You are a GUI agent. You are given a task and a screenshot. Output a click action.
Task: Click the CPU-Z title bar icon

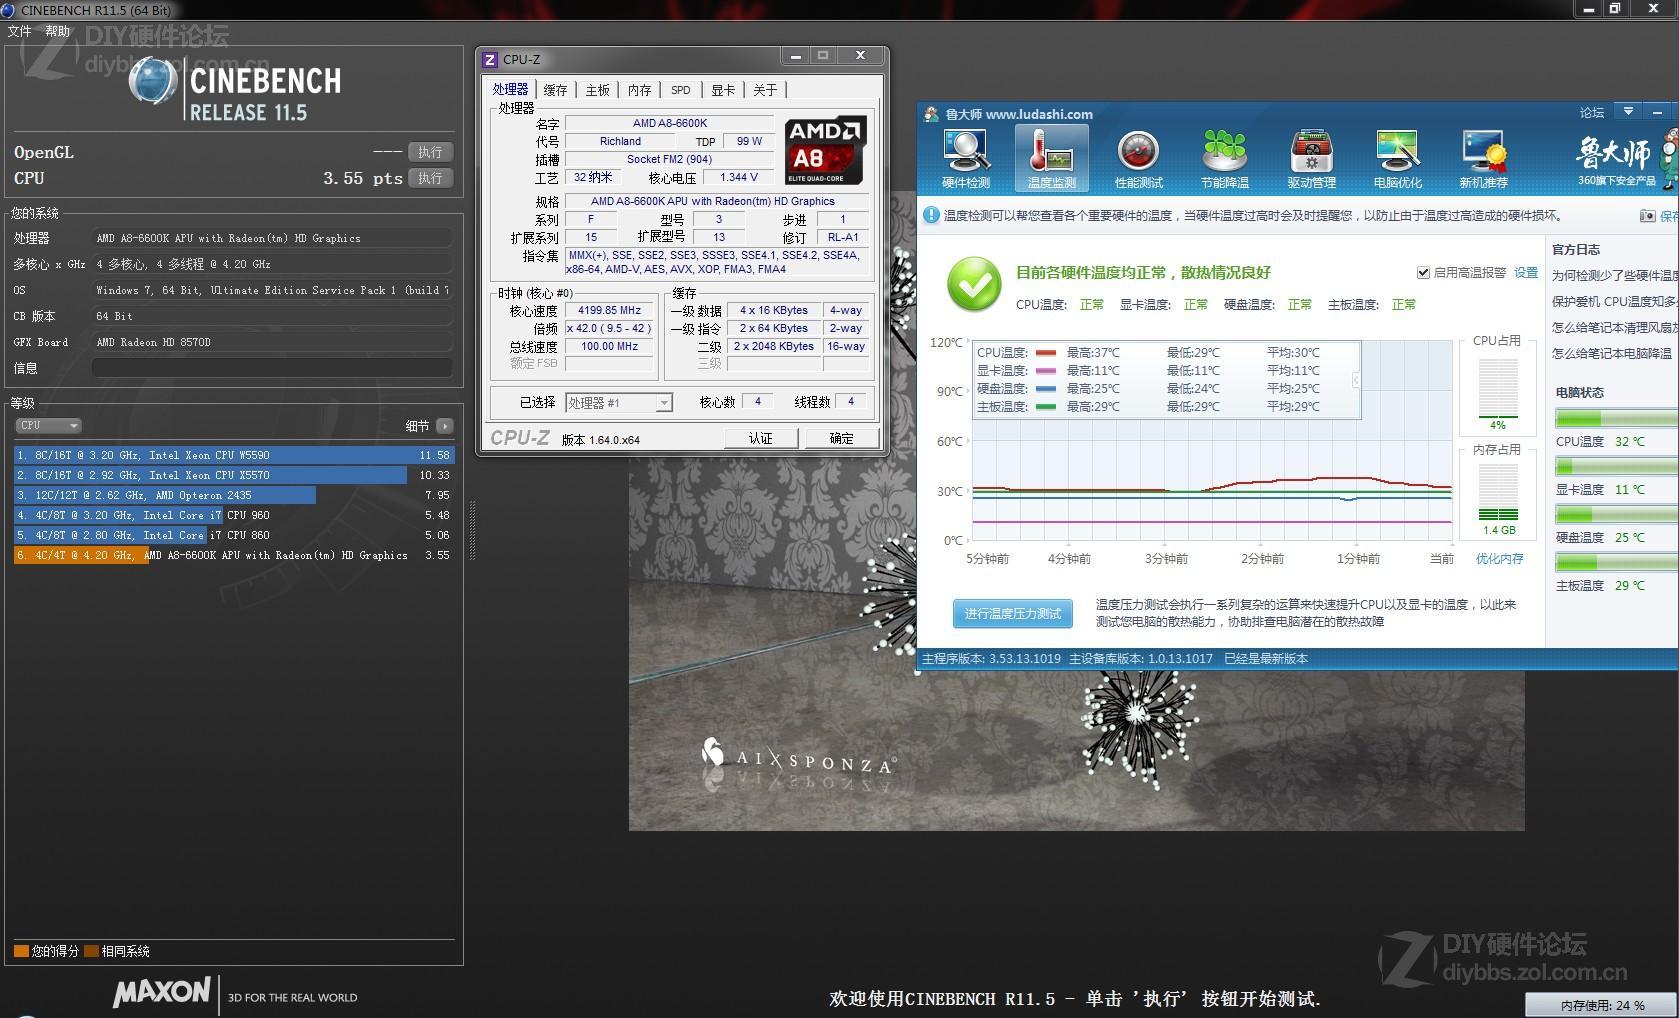pyautogui.click(x=490, y=59)
